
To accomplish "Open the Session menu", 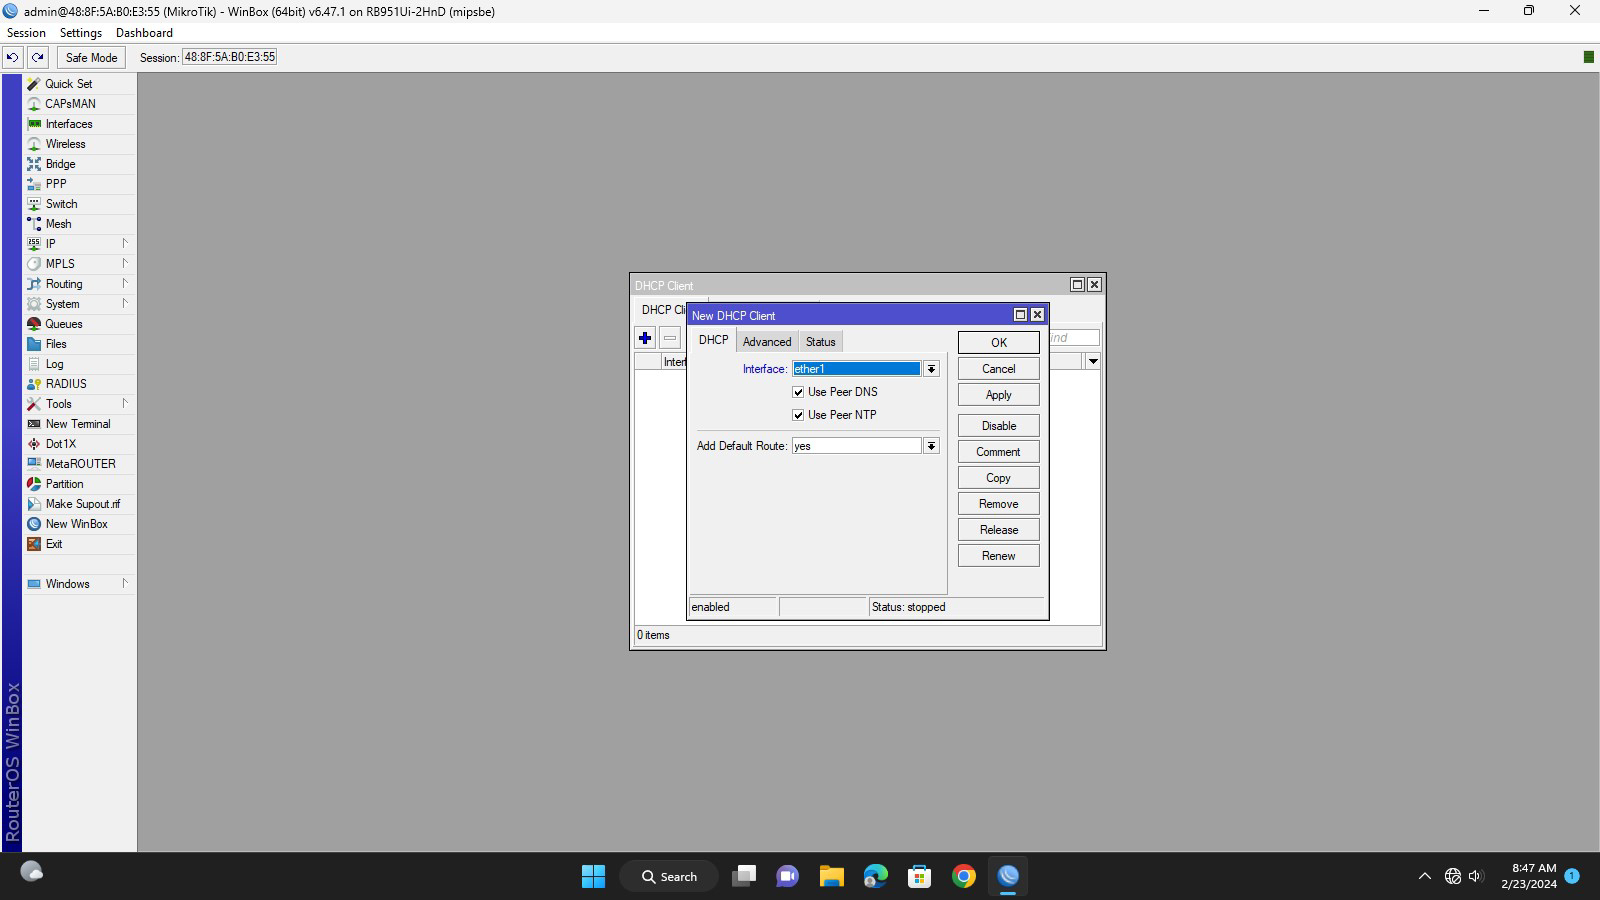I will click(x=26, y=33).
